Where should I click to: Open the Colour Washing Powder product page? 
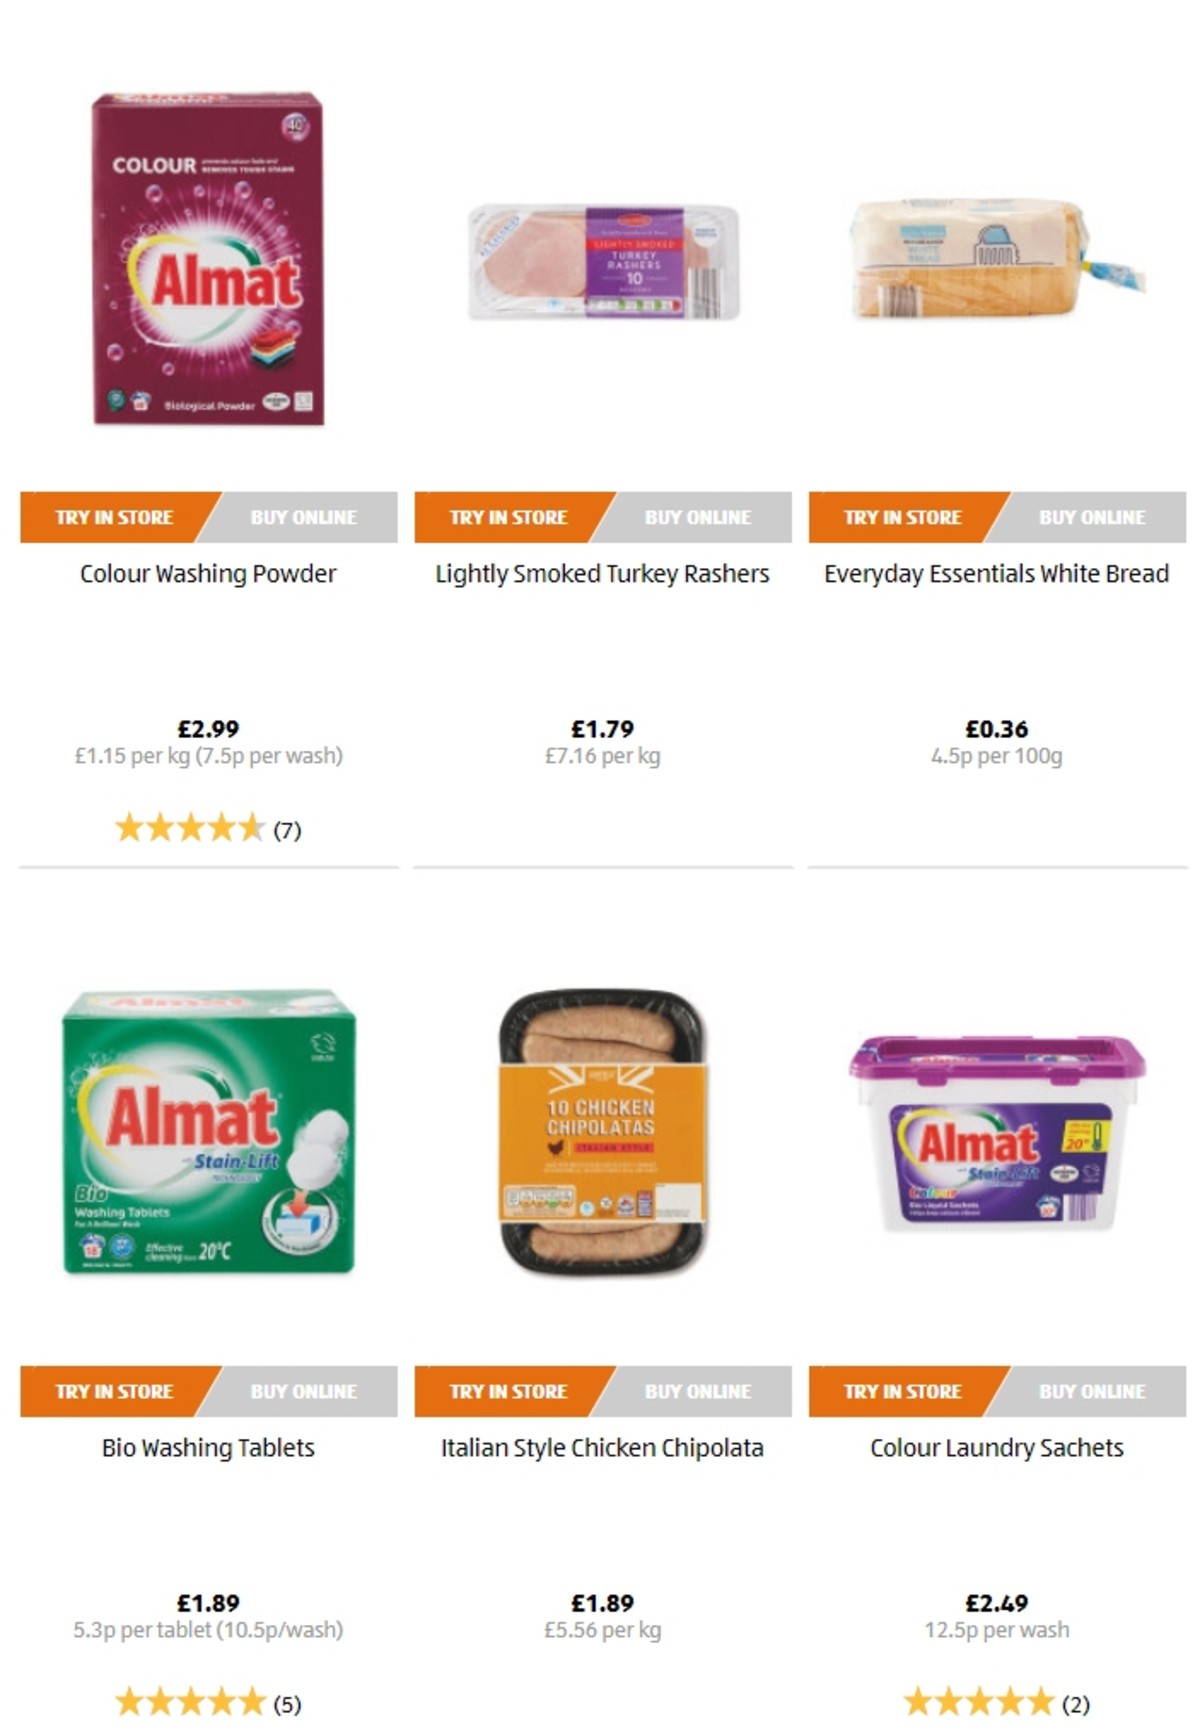[208, 573]
